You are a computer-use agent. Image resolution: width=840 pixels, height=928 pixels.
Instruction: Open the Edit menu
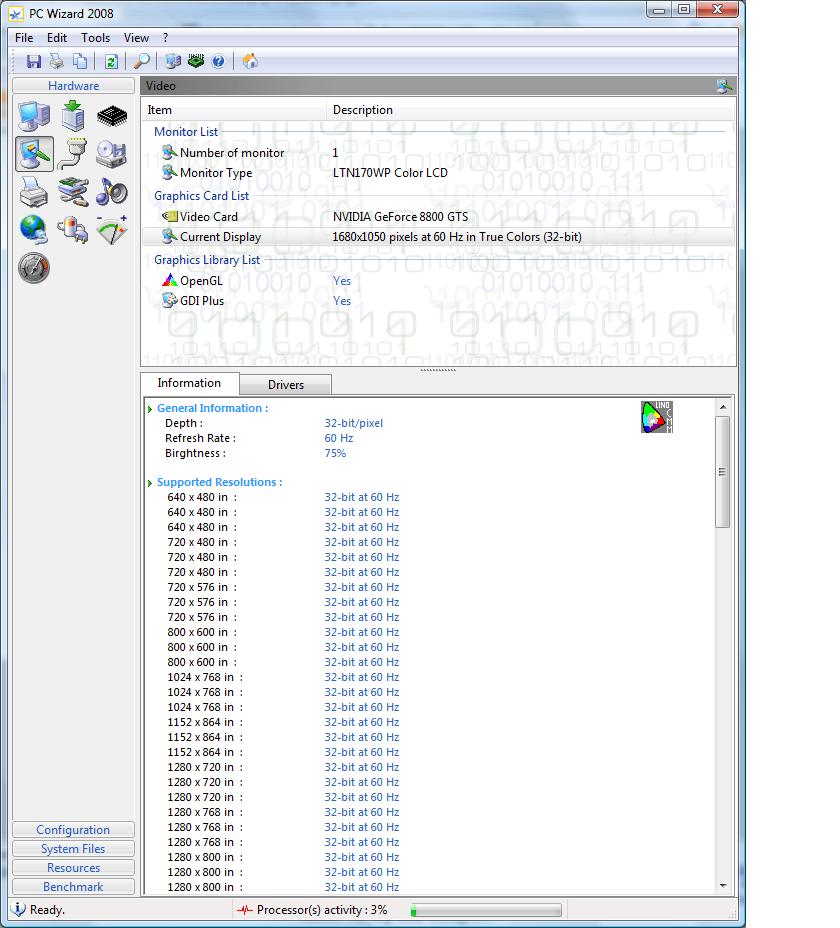57,38
